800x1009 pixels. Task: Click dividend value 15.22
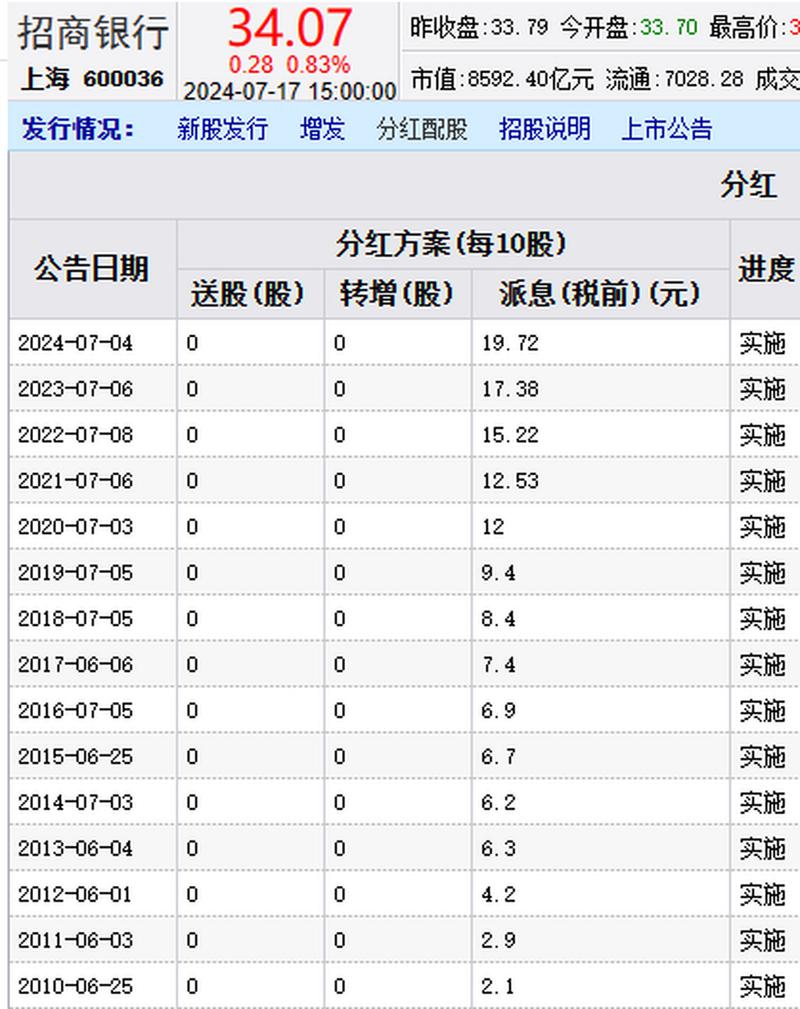(x=510, y=435)
